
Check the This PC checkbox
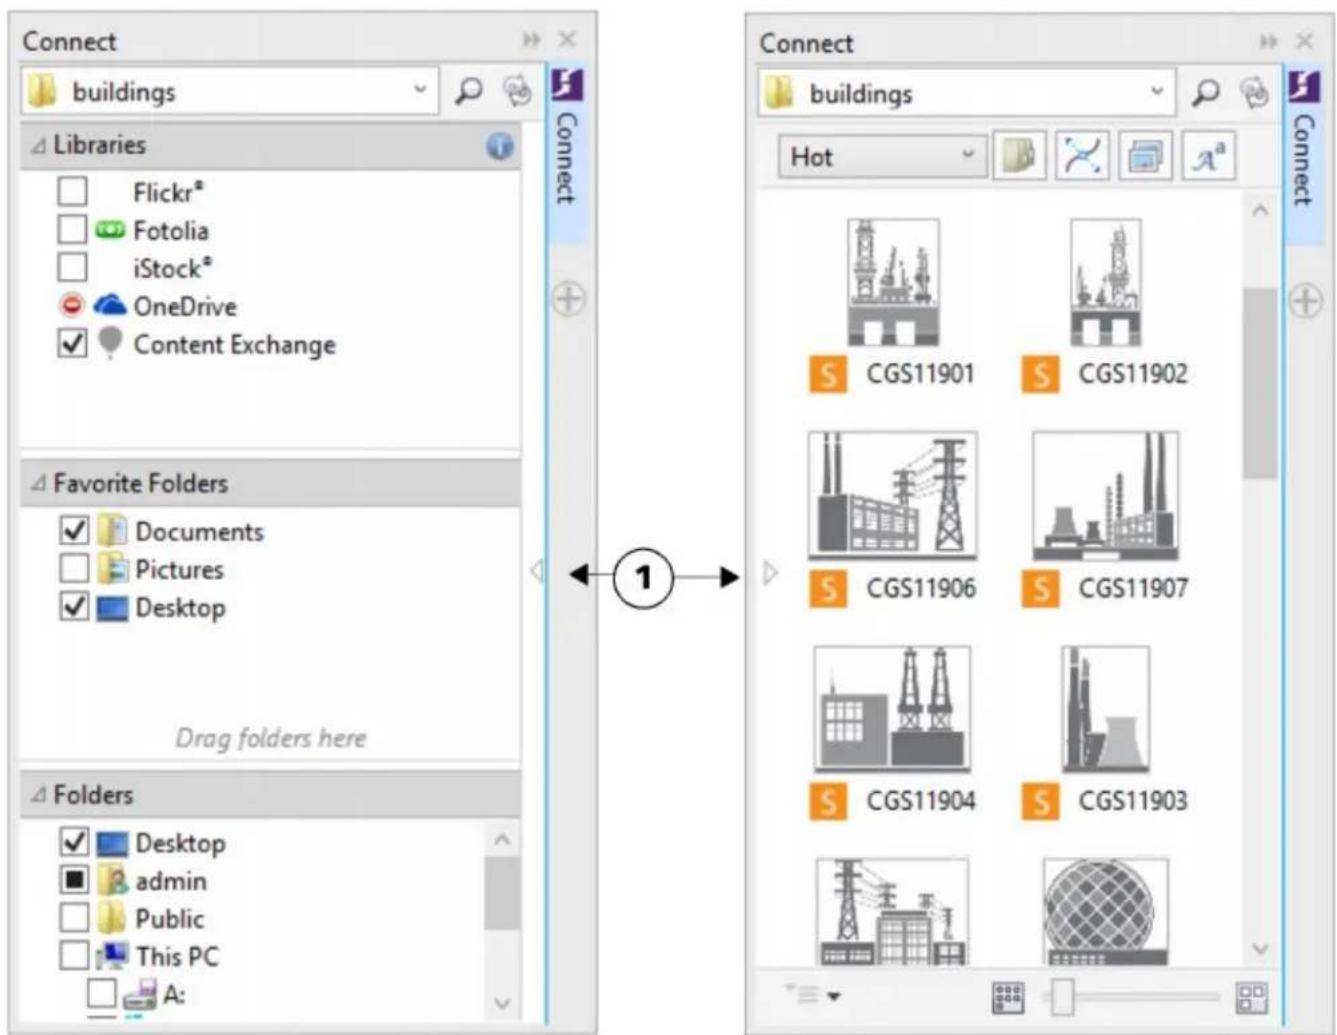click(x=74, y=955)
